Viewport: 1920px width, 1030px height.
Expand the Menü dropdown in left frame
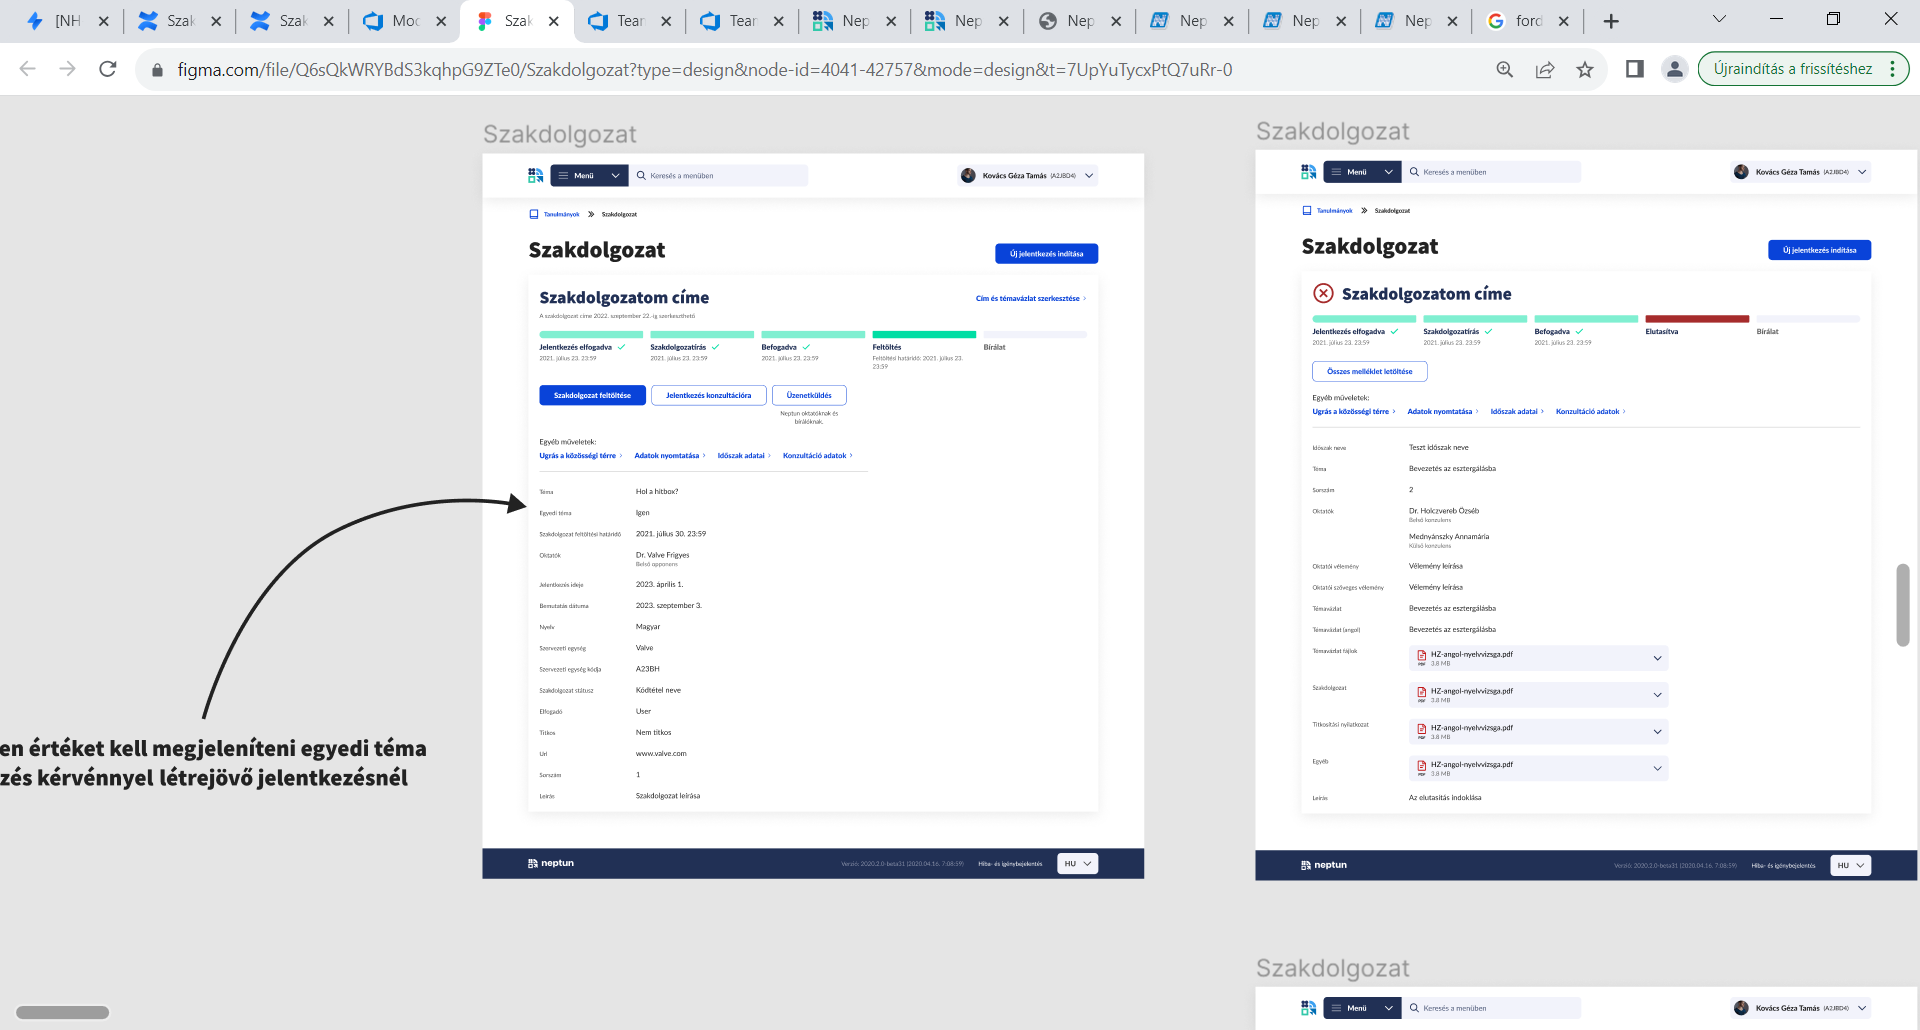pyautogui.click(x=589, y=176)
